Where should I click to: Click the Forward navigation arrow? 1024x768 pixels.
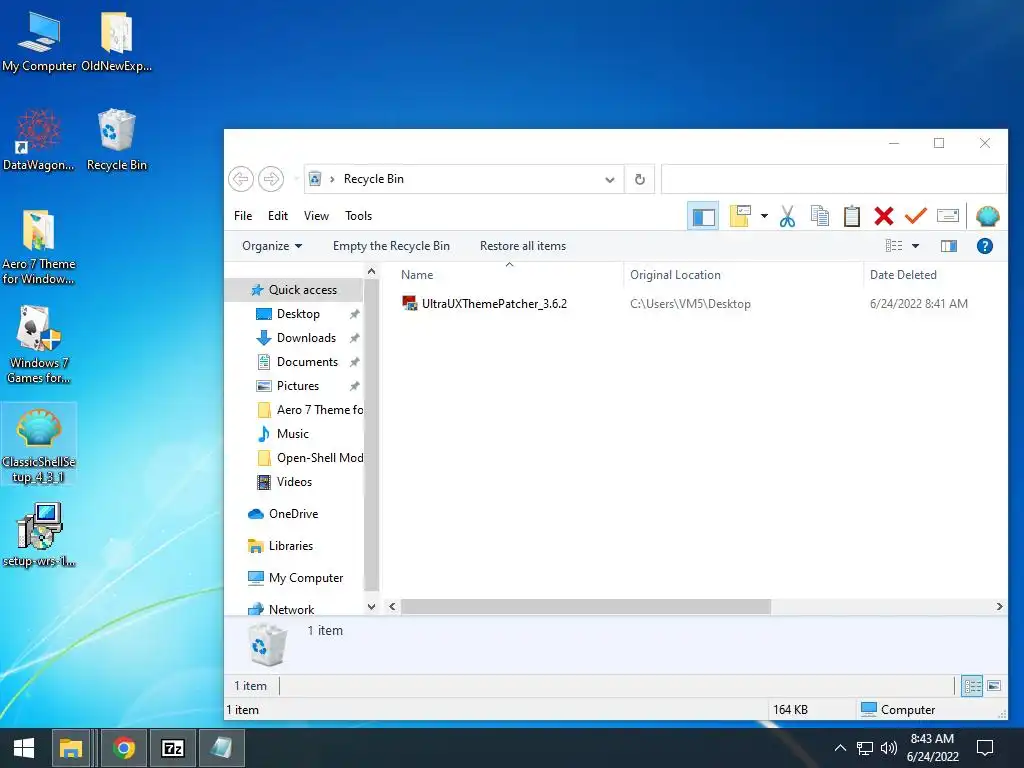pos(271,179)
